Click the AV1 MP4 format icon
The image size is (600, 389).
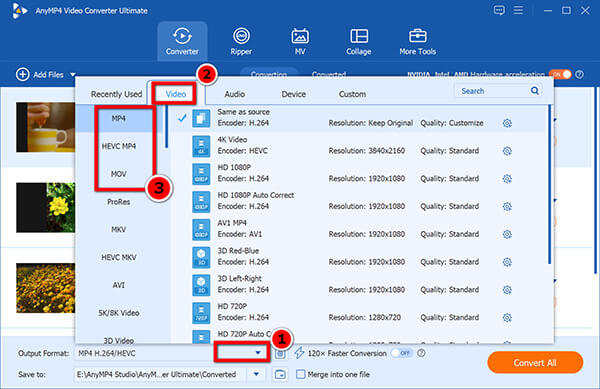point(201,229)
